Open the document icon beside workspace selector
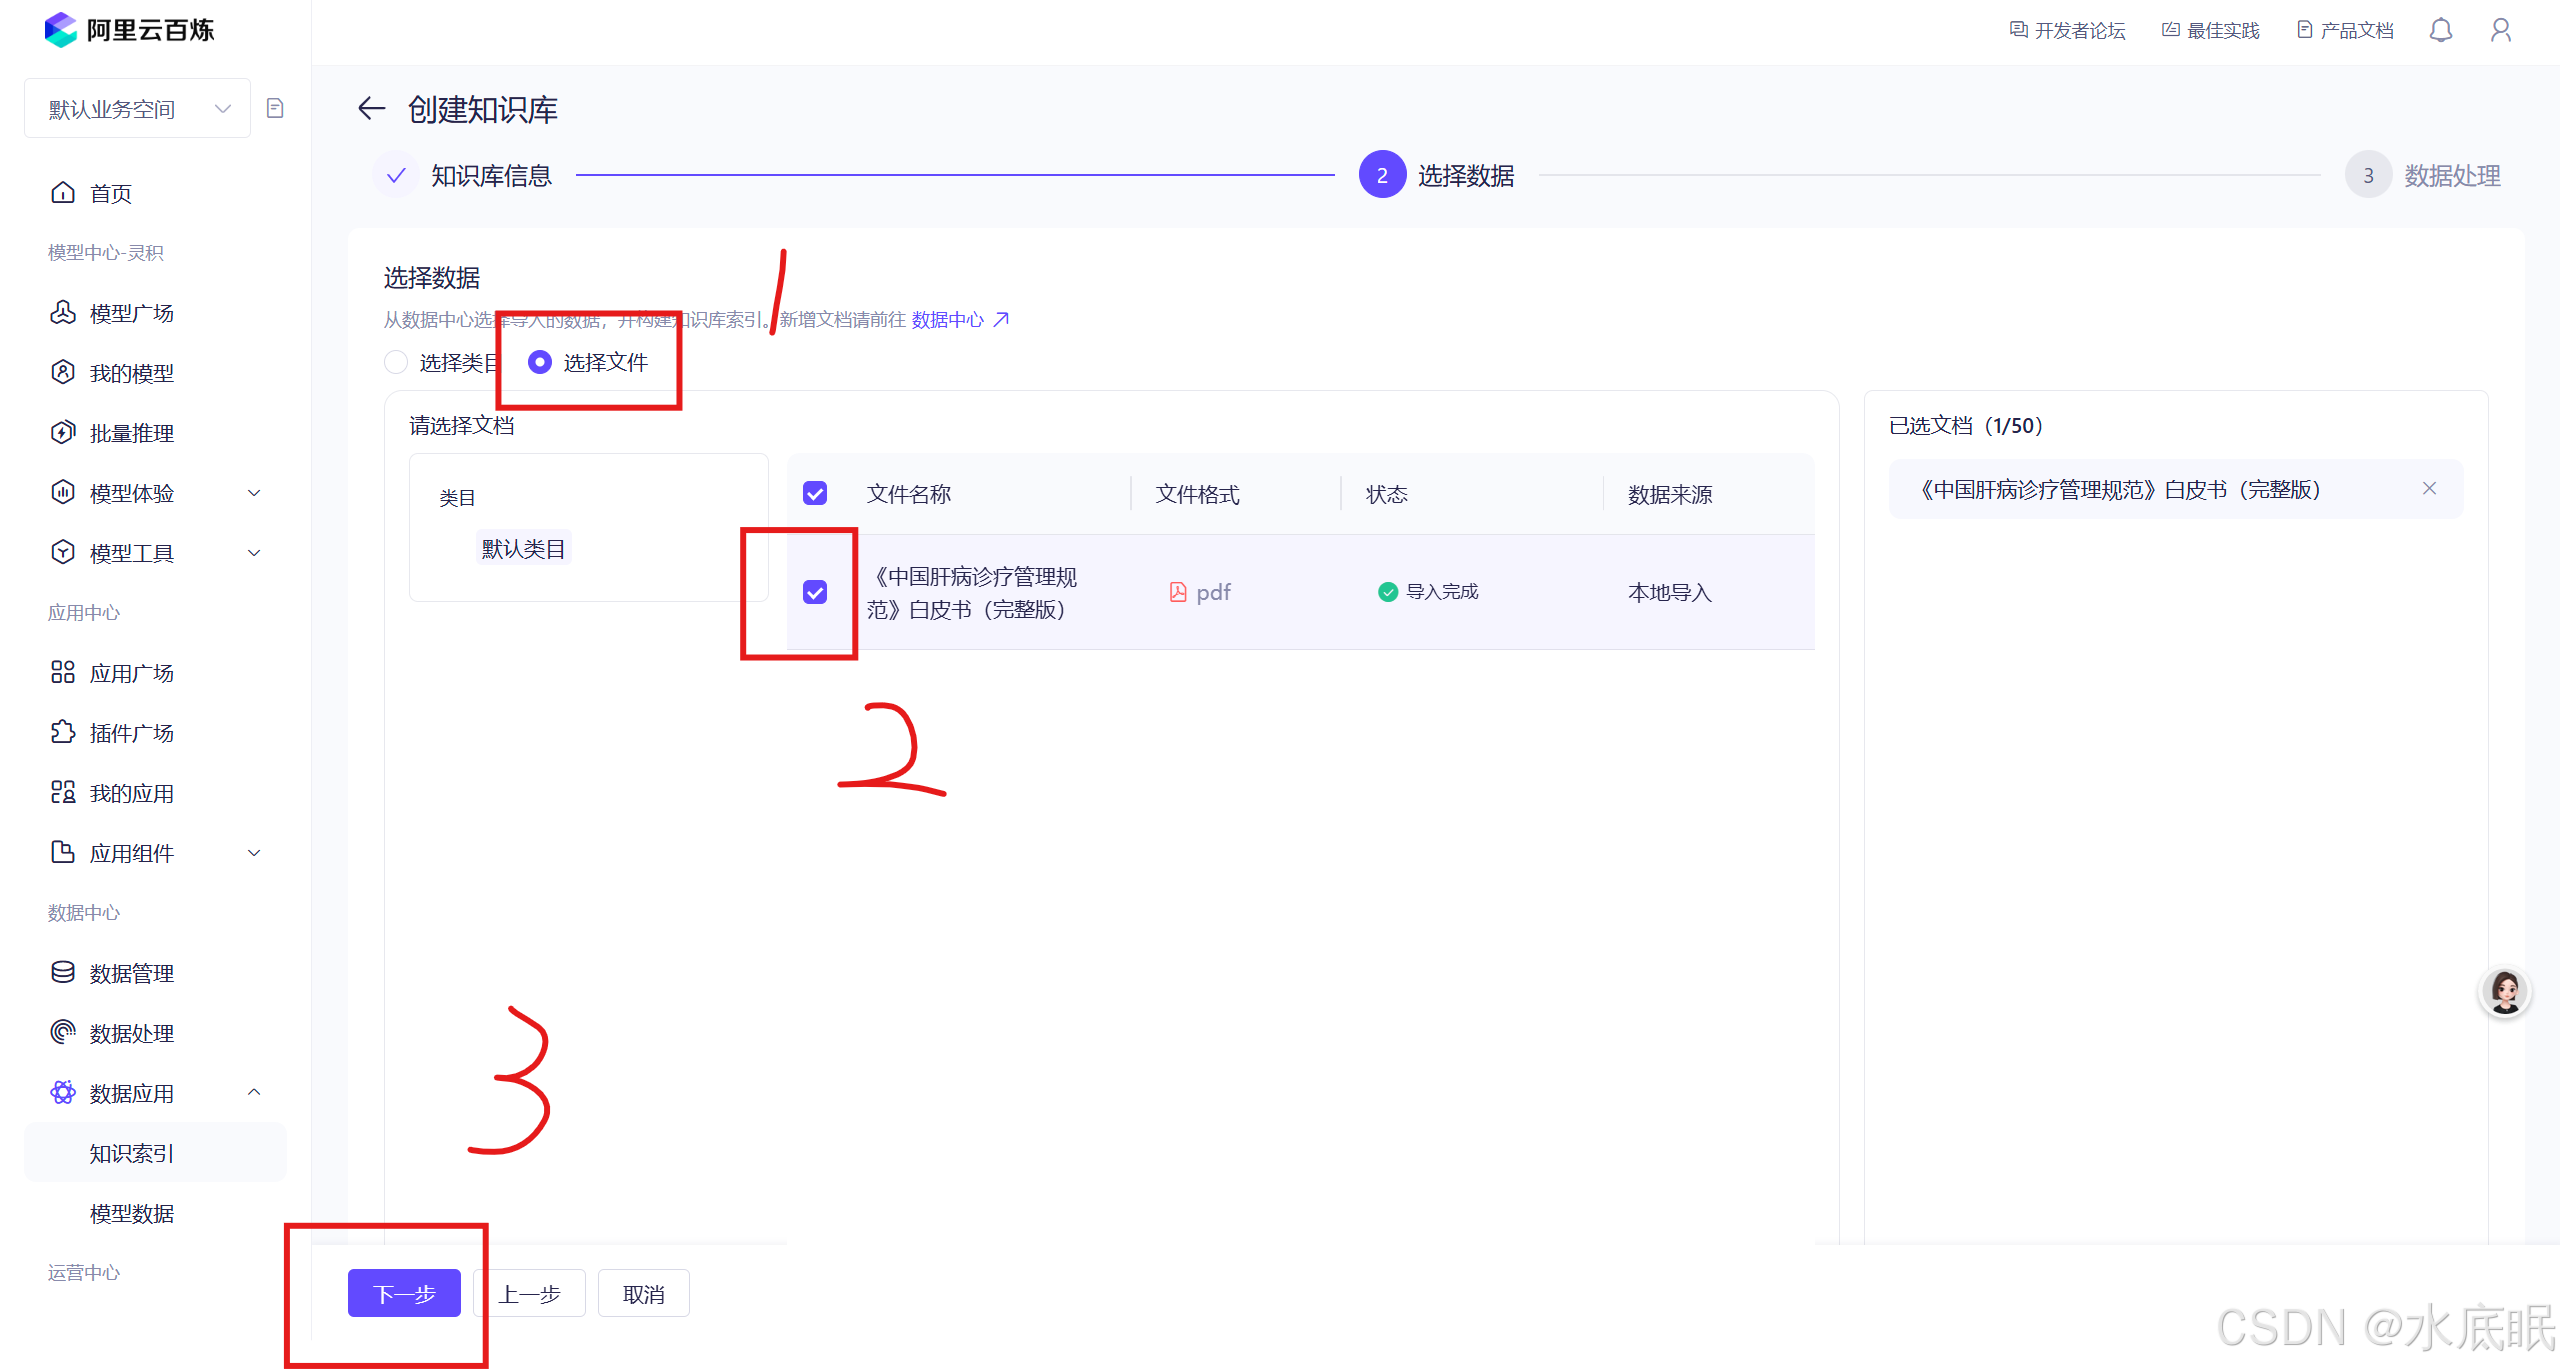The width and height of the screenshot is (2560, 1370). (x=276, y=108)
